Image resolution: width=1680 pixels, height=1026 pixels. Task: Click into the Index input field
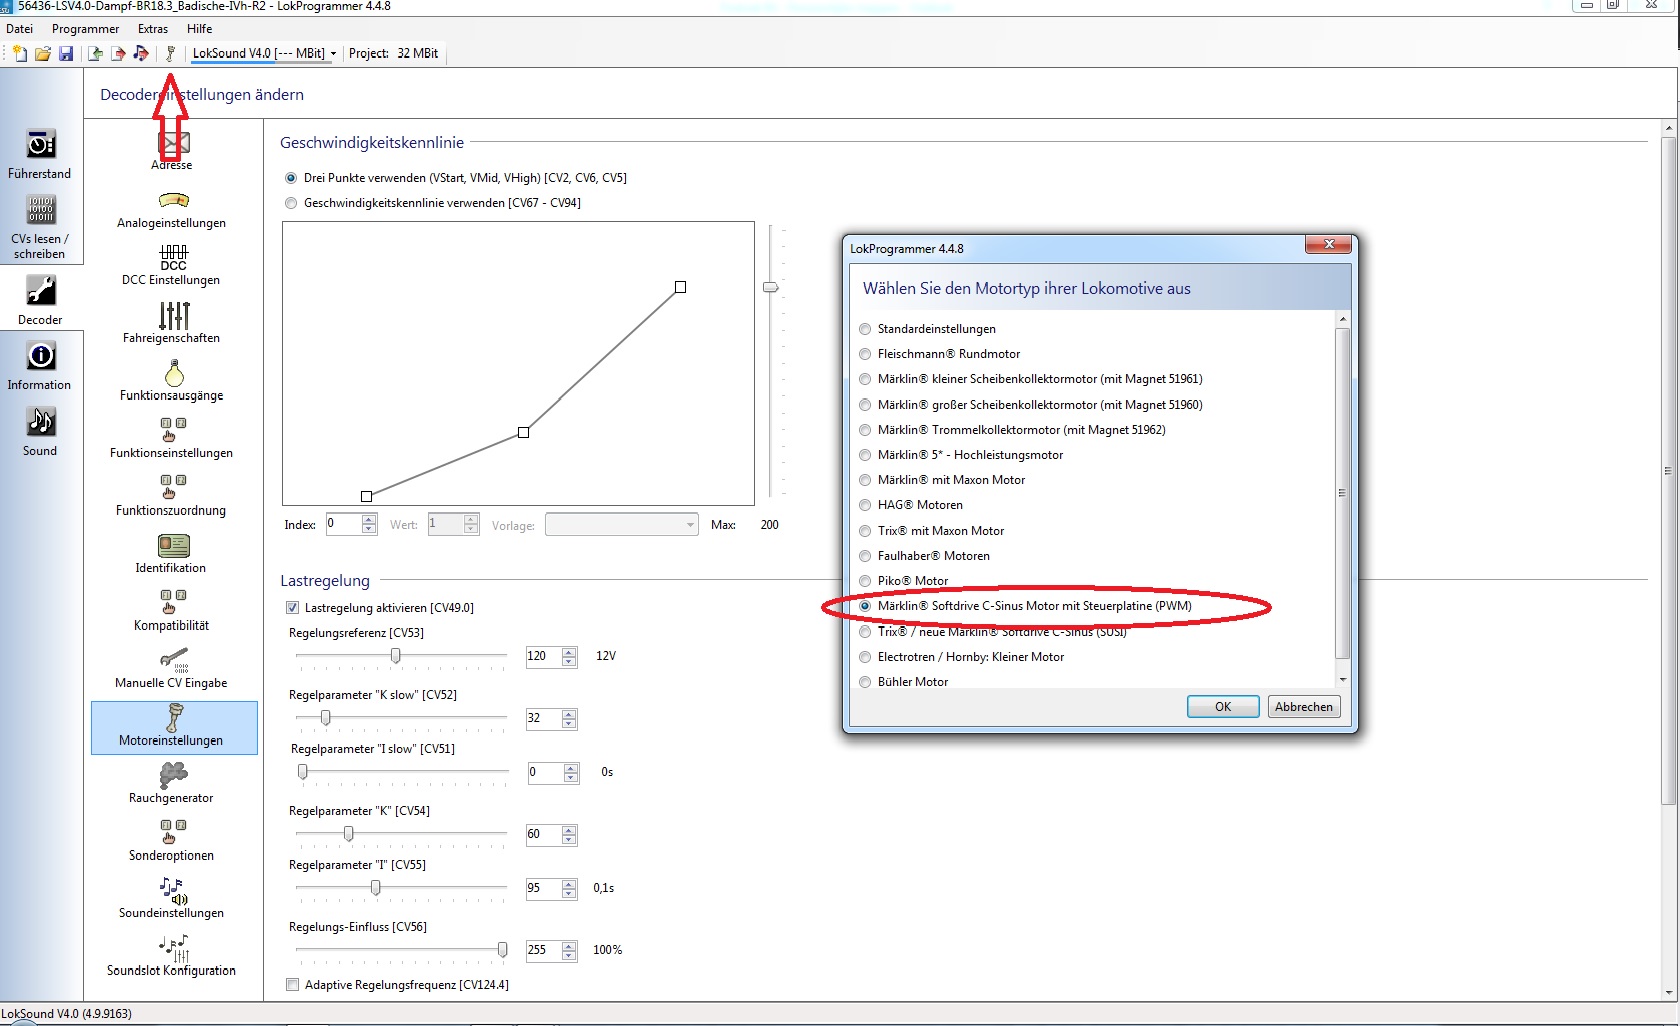coord(344,524)
